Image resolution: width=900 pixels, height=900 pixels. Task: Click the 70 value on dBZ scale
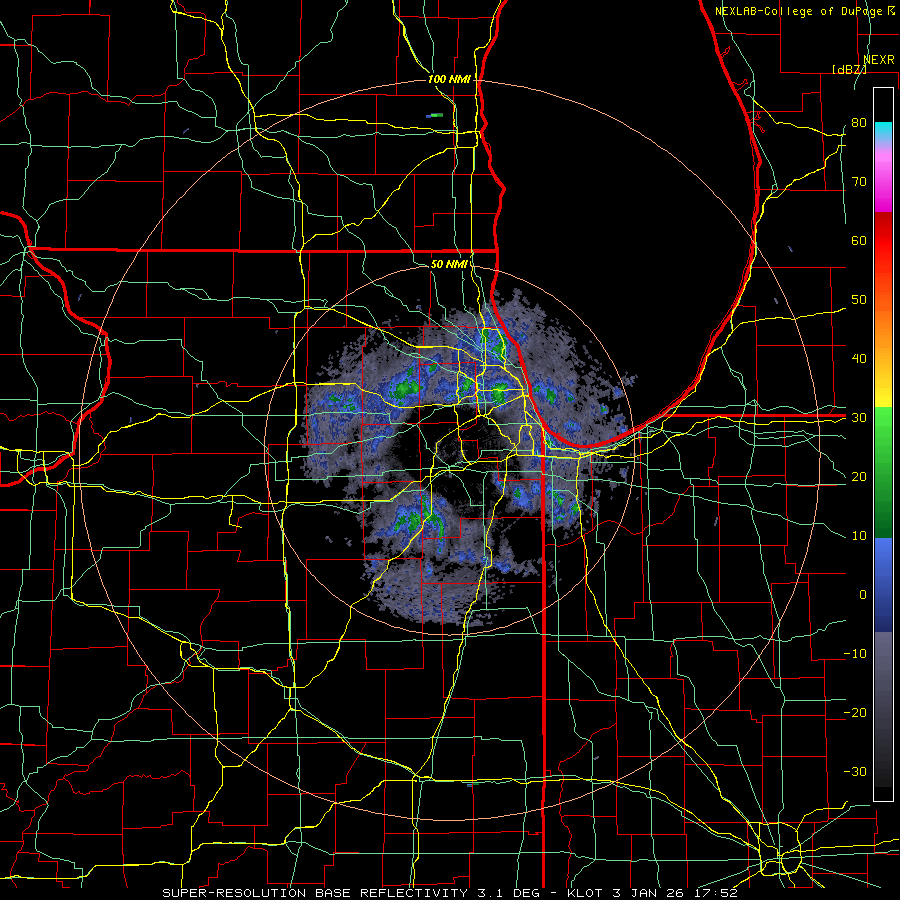(x=859, y=182)
